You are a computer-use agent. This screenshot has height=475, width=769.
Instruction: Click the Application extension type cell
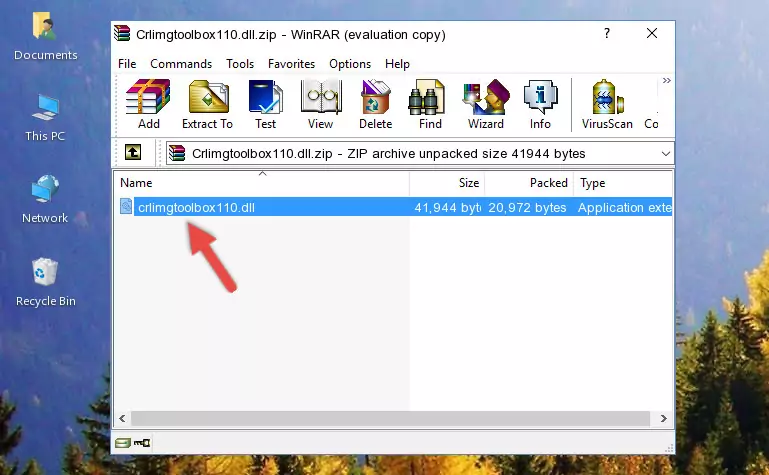(x=624, y=208)
